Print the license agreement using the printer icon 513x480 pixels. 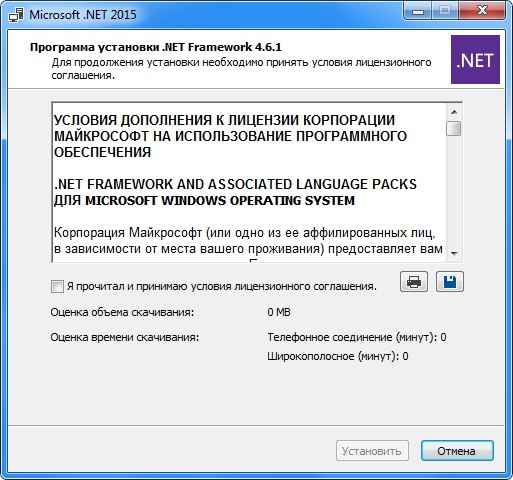414,282
